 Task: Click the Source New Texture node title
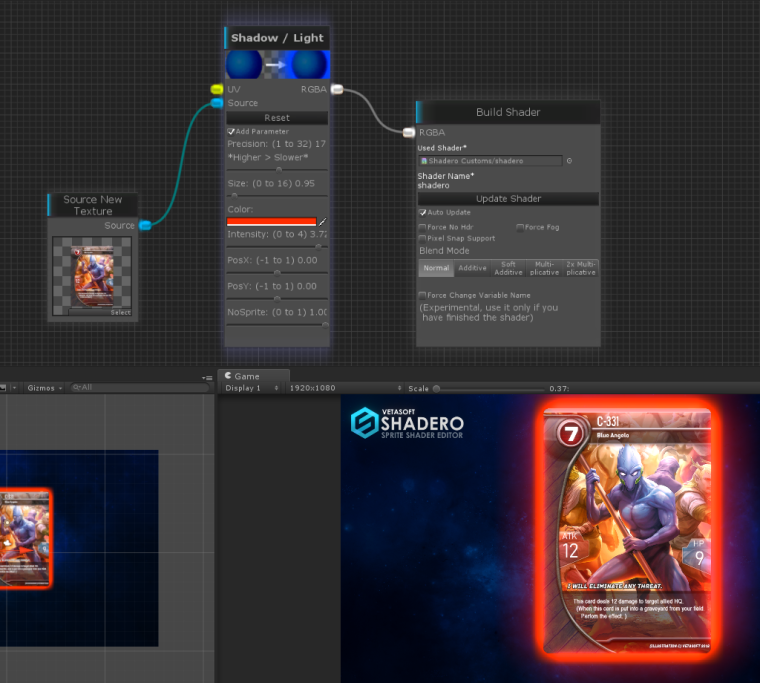(x=93, y=205)
